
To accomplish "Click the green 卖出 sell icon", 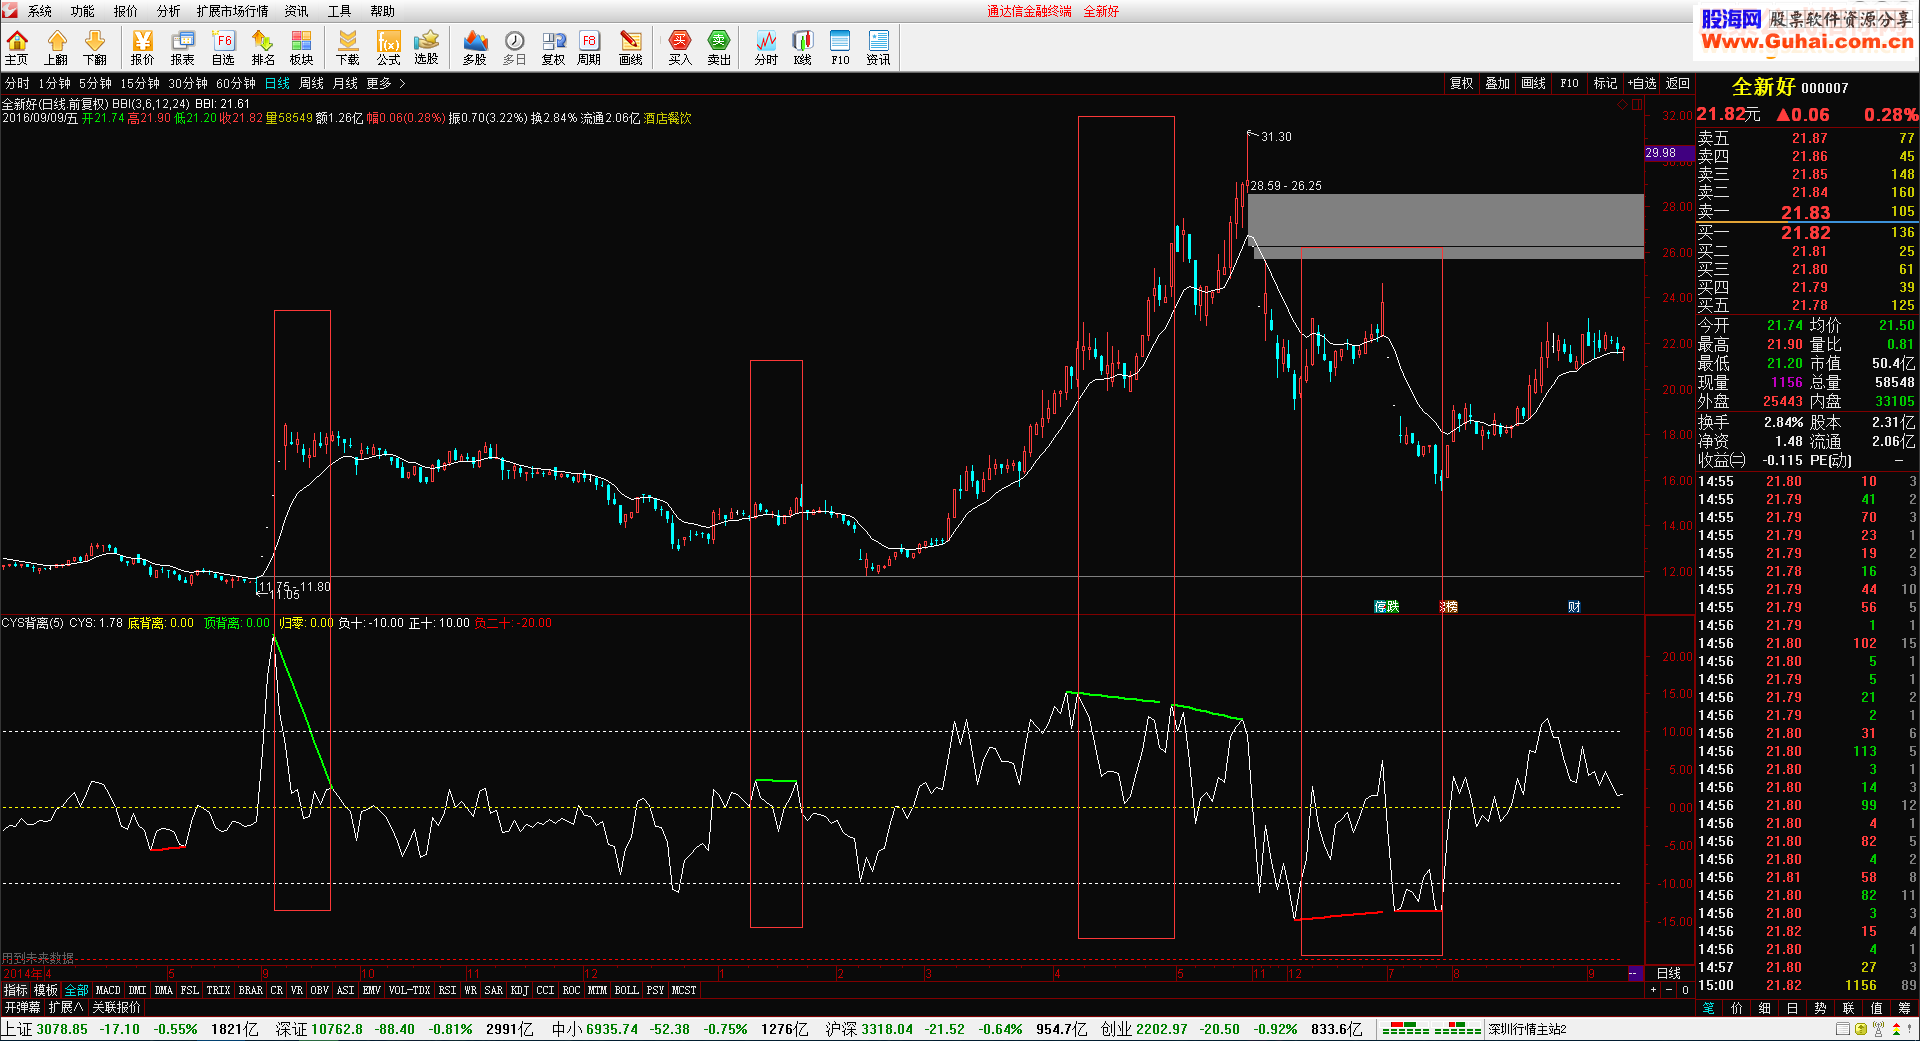I will coord(719,47).
